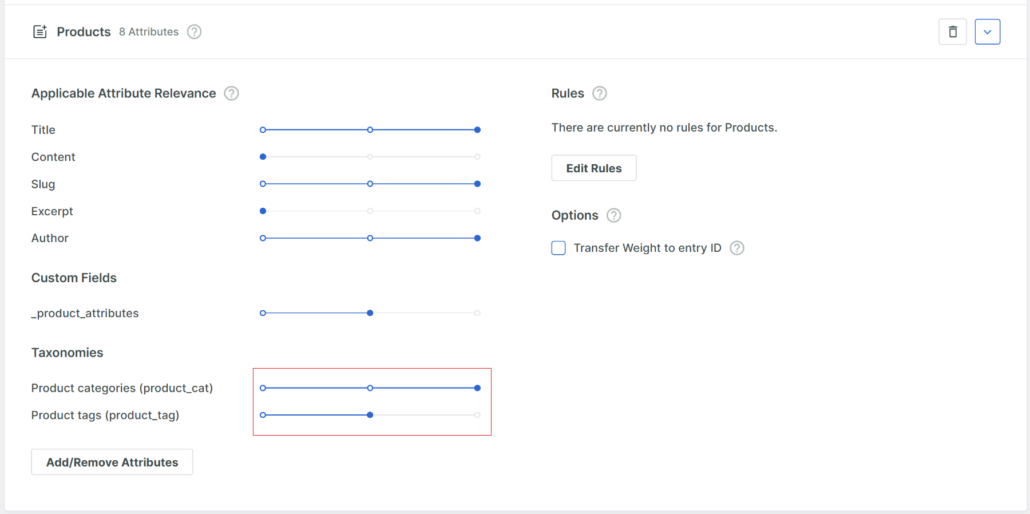Set Author relevance to lowest point
The image size is (1030, 514).
click(263, 238)
